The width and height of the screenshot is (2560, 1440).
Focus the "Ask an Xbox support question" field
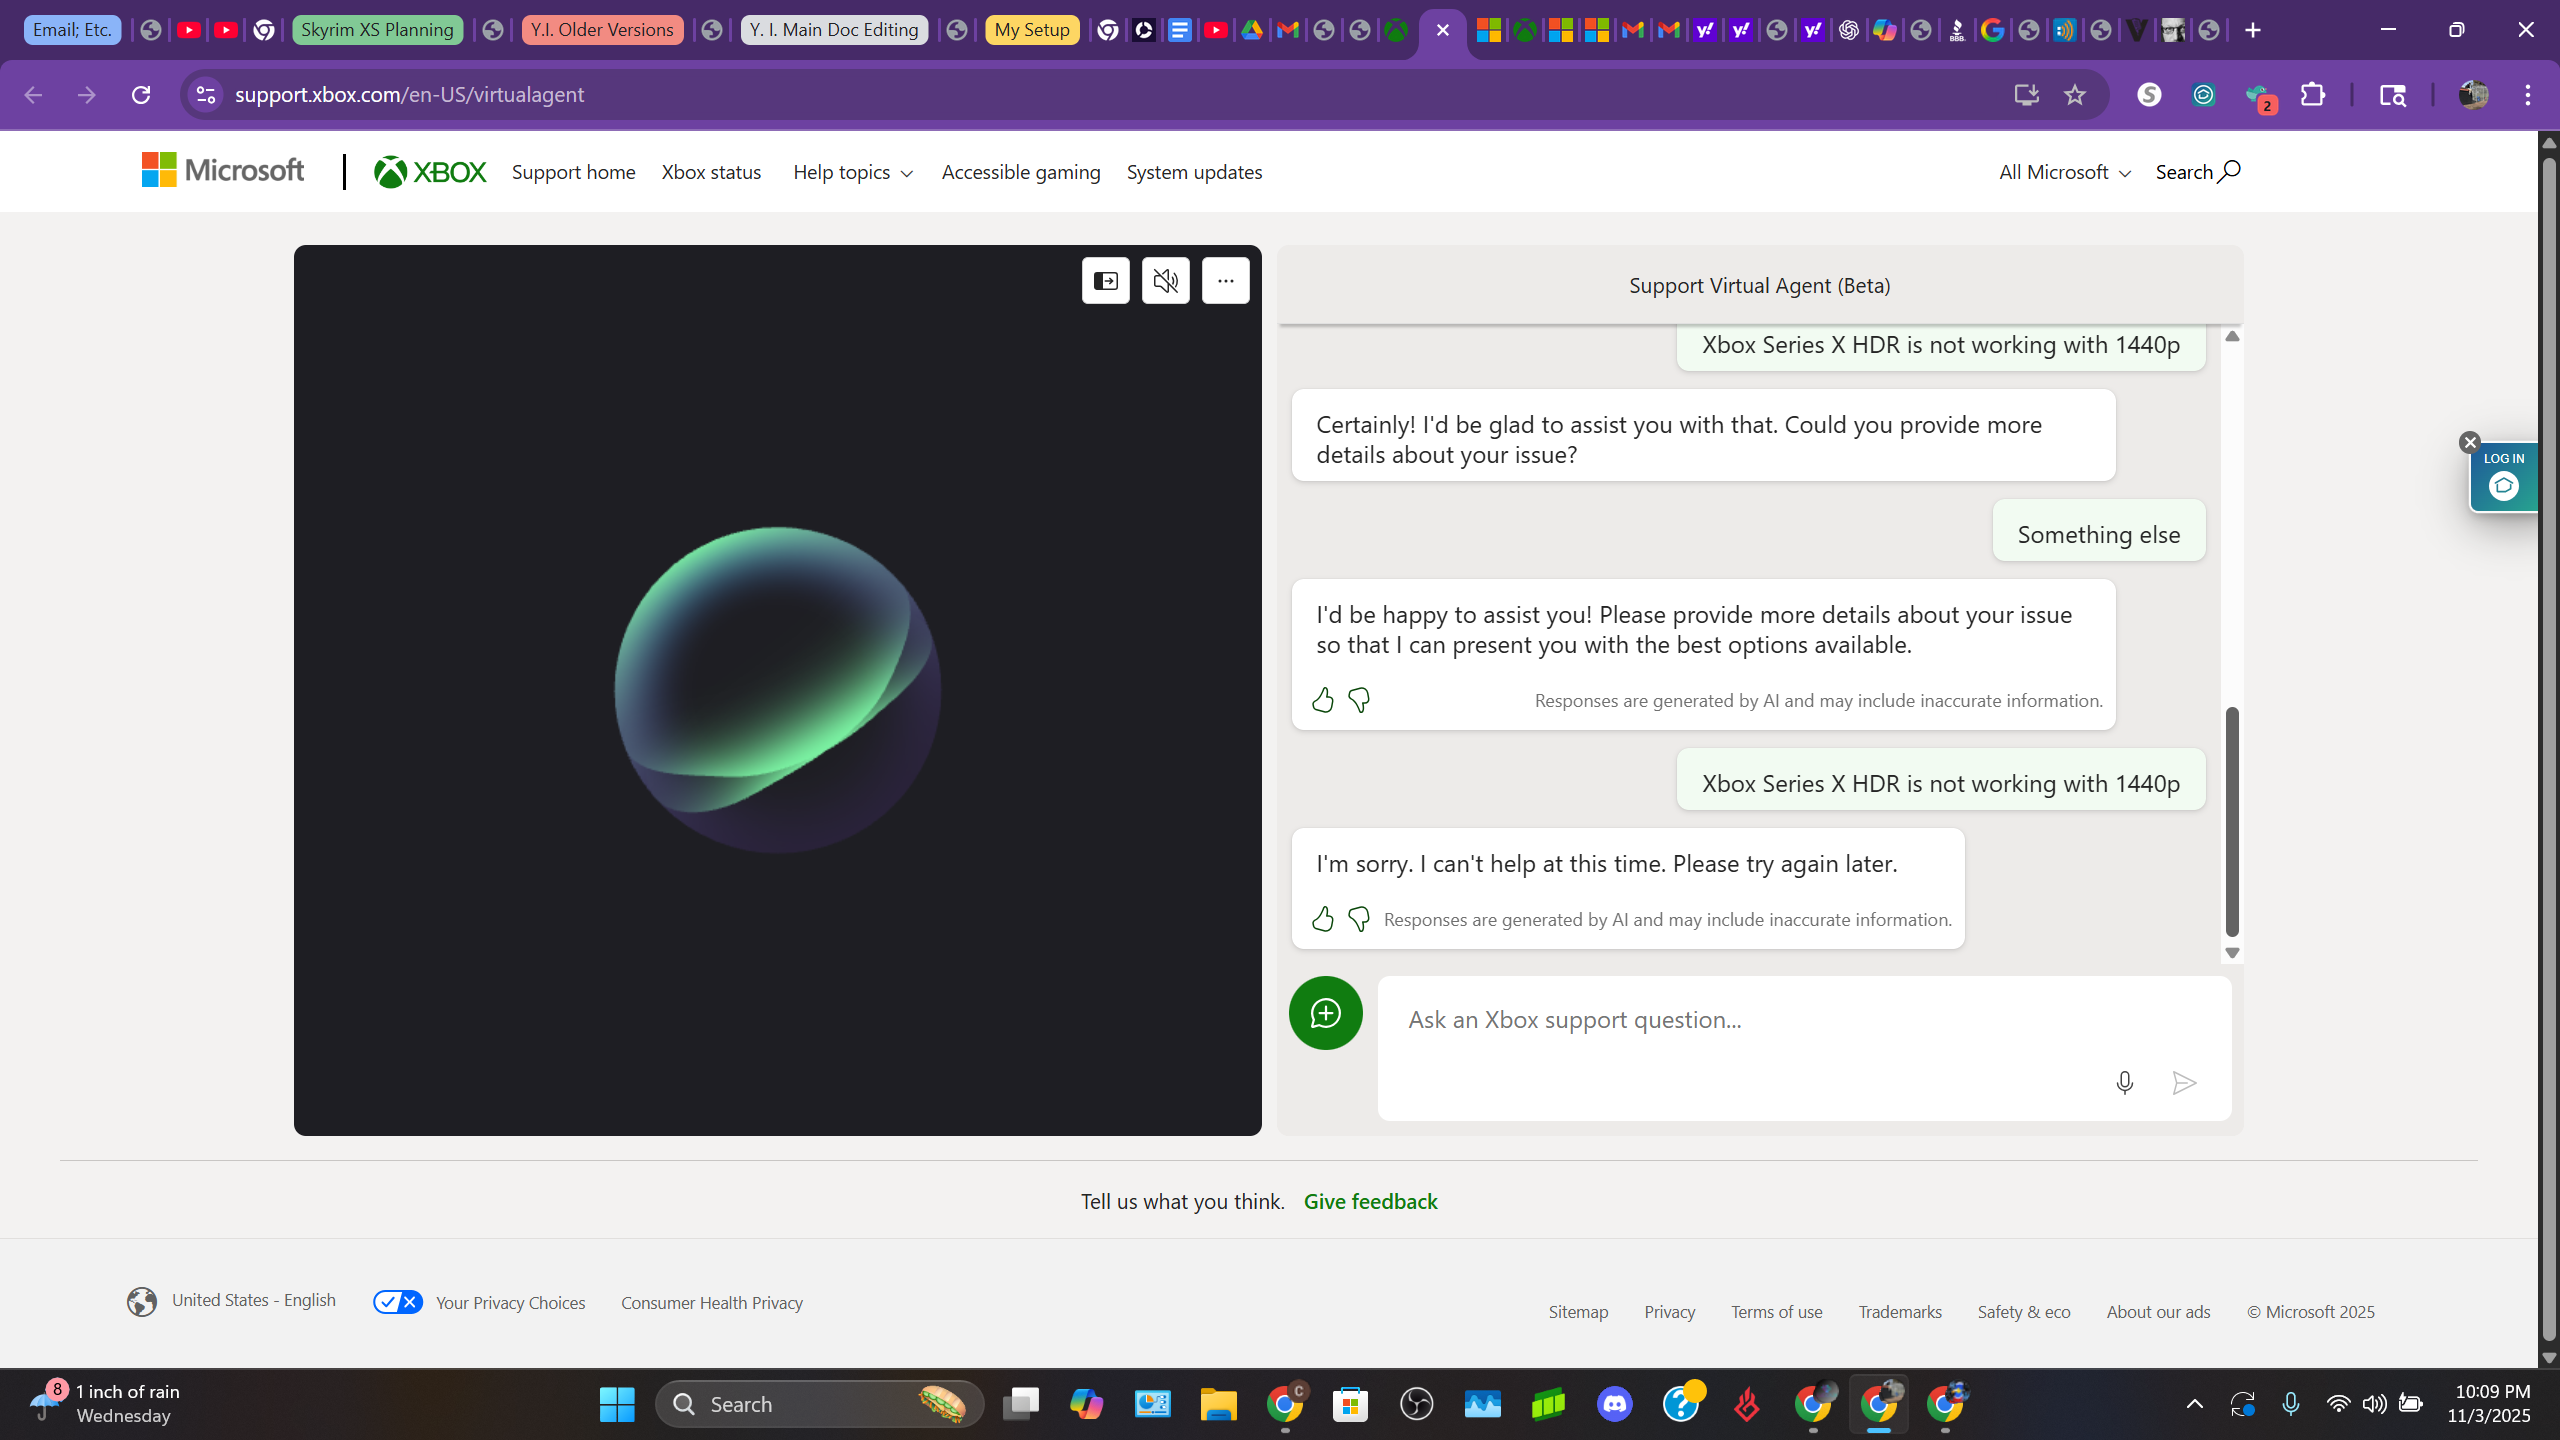(x=1804, y=1047)
